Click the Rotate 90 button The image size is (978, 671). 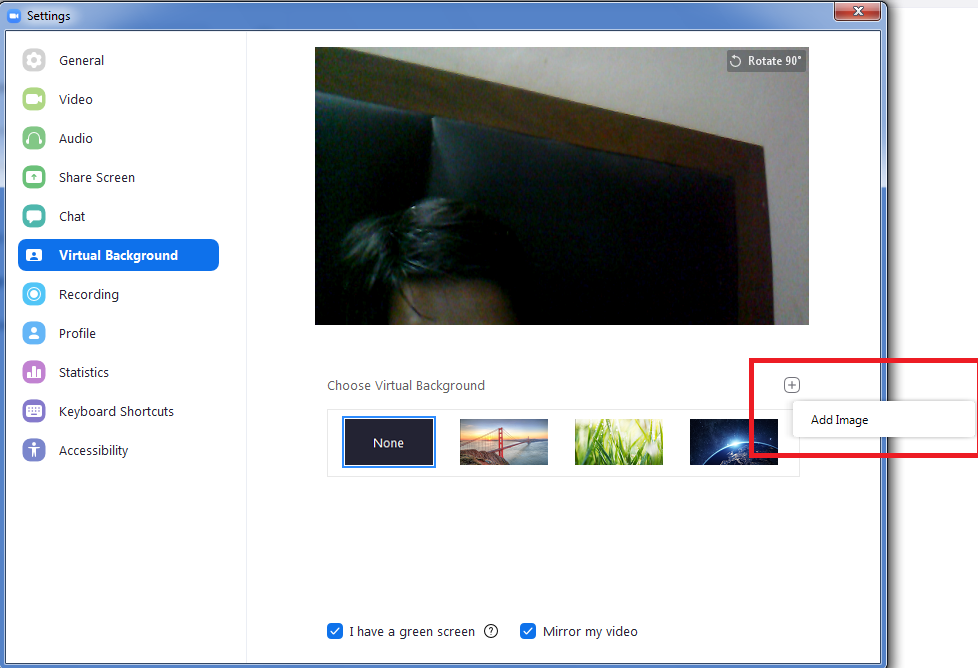(766, 60)
